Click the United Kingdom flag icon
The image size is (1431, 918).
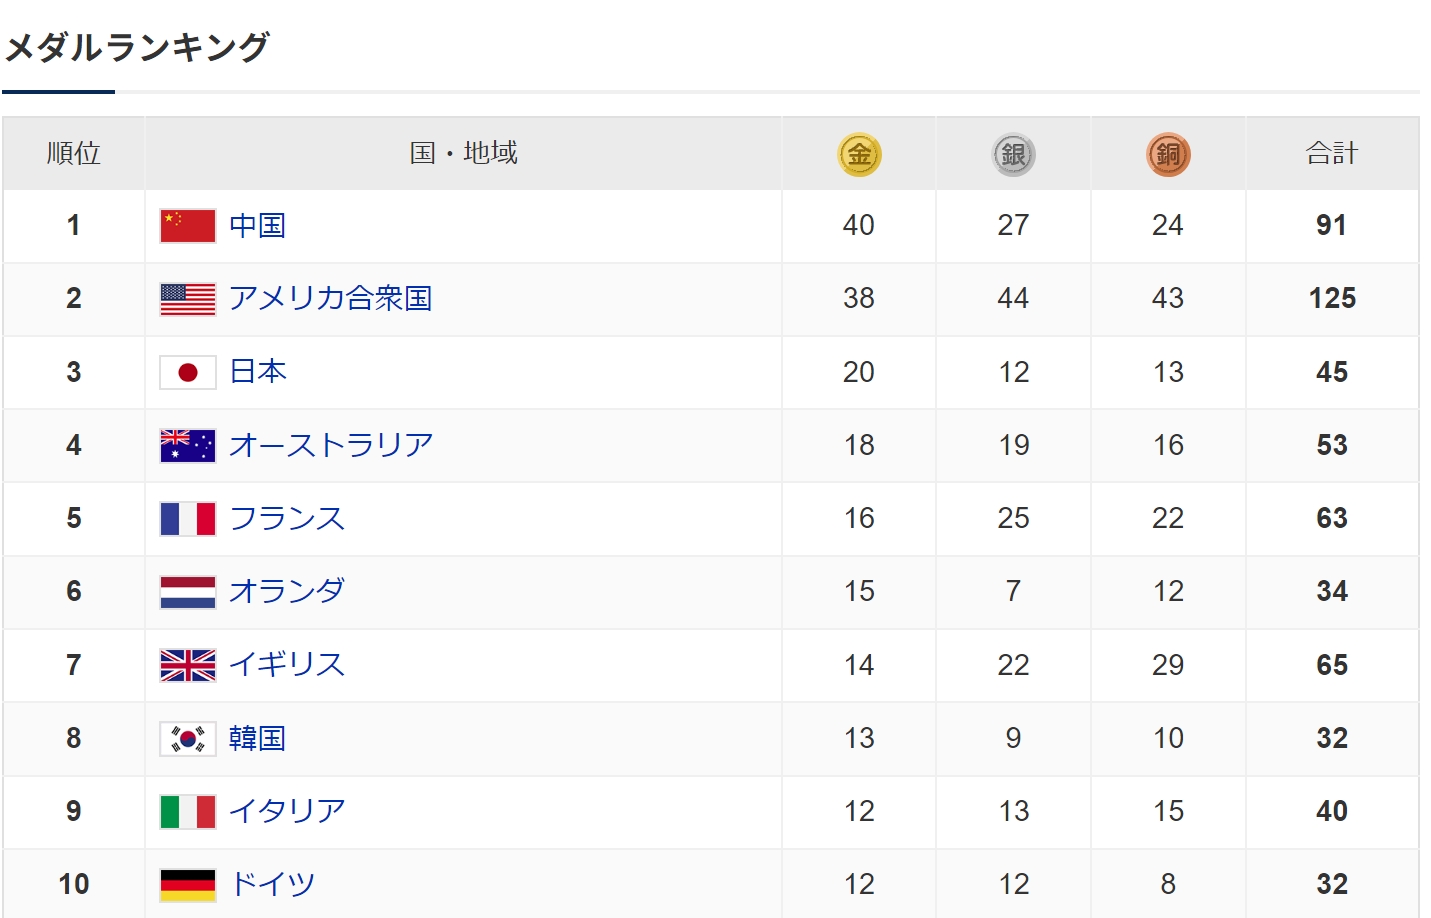point(188,665)
